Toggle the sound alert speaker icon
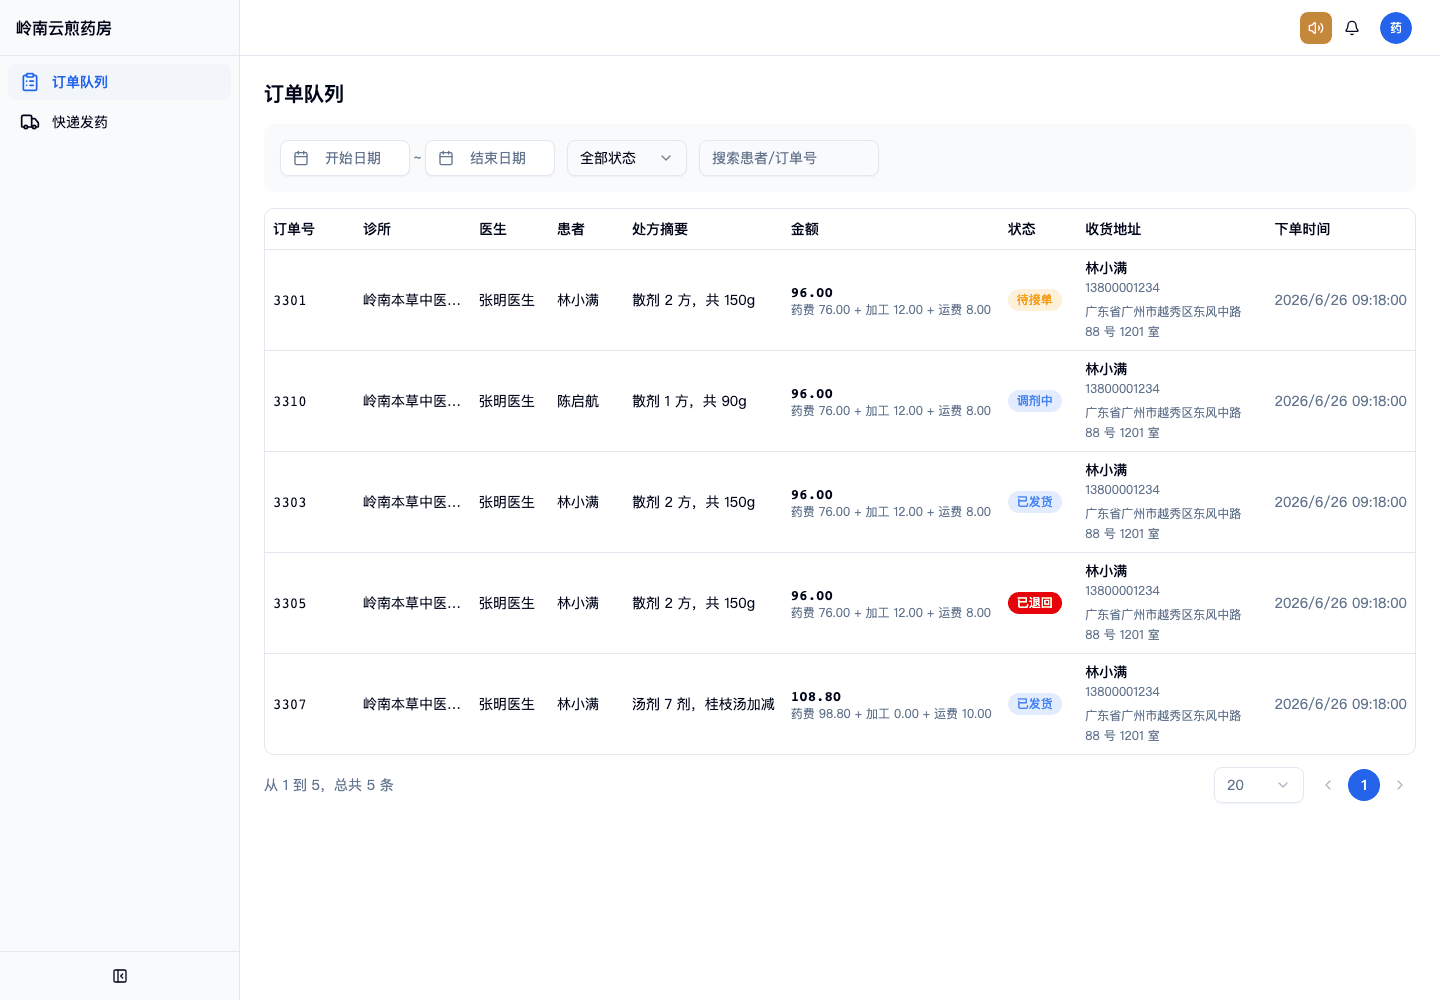 [1316, 28]
